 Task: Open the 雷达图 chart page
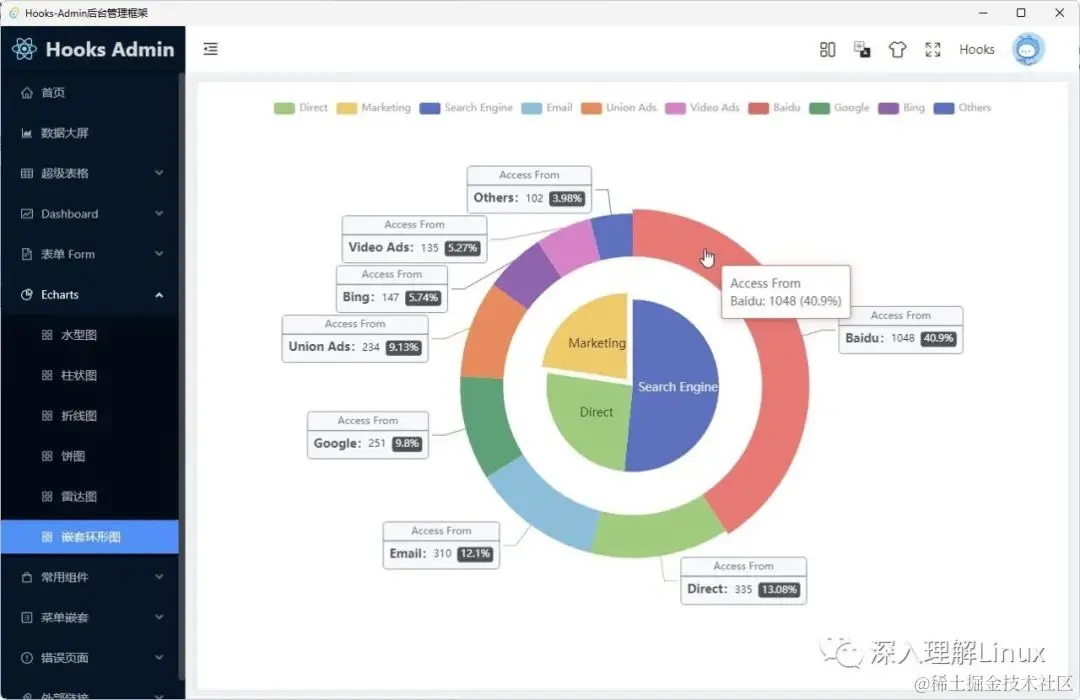coord(90,496)
